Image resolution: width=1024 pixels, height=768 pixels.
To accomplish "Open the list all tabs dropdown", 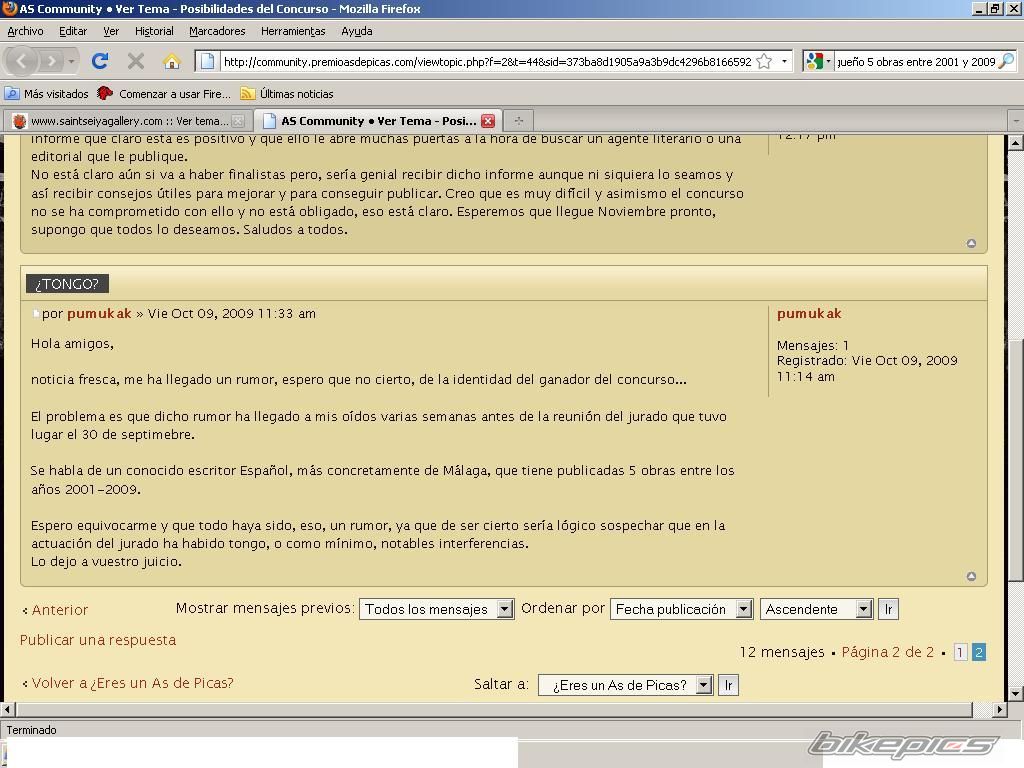I will point(1016,121).
